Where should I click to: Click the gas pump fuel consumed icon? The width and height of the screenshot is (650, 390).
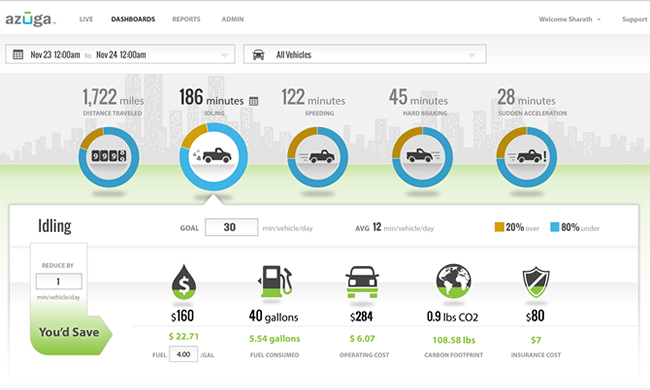tap(275, 281)
